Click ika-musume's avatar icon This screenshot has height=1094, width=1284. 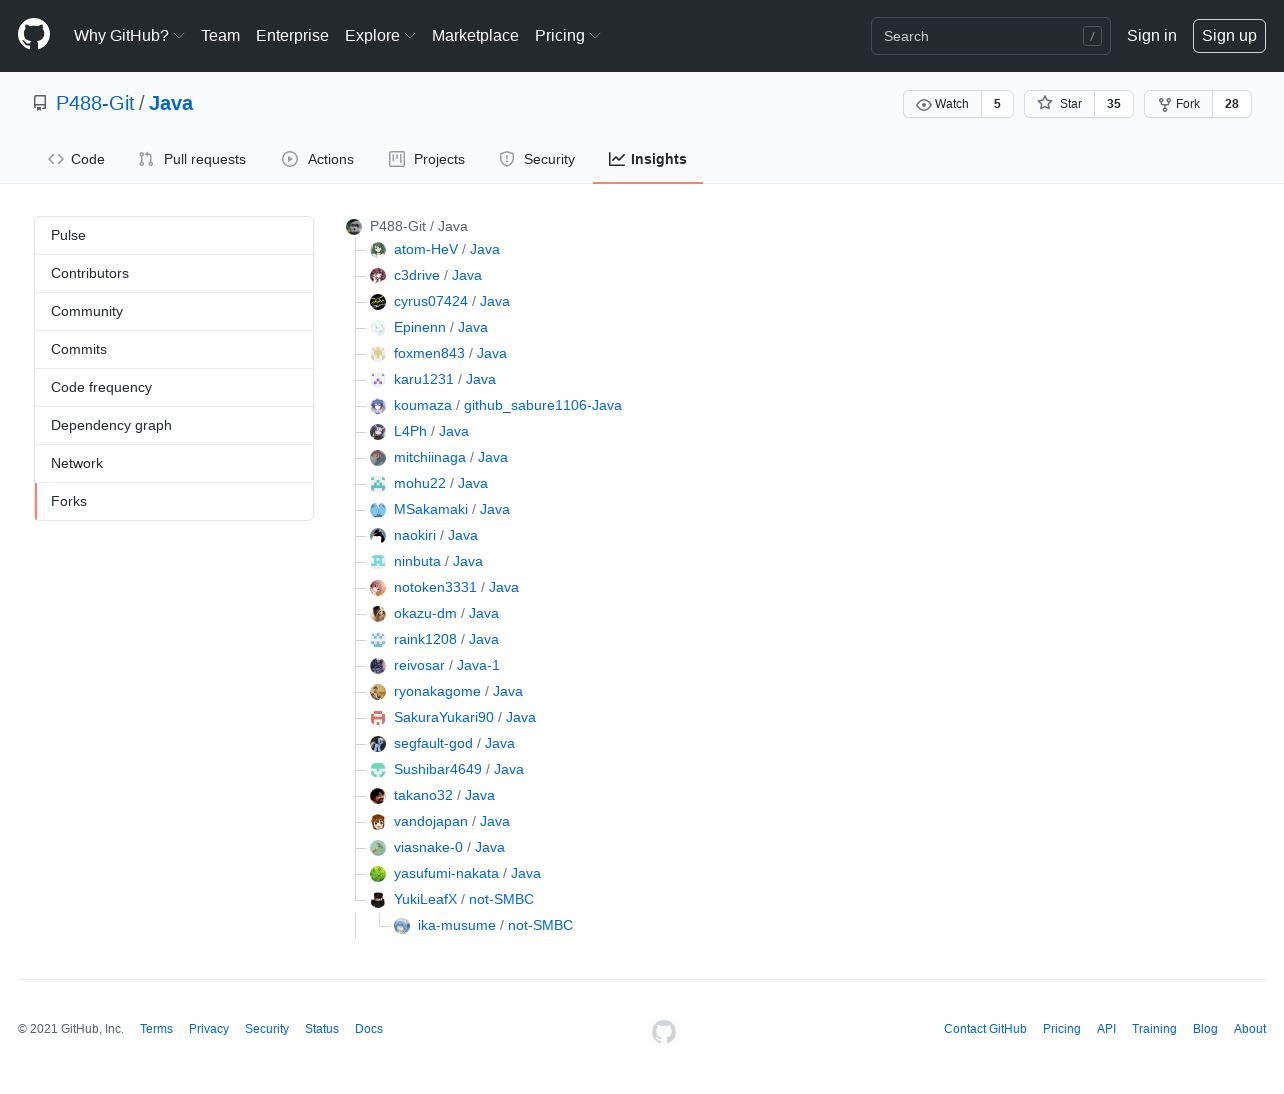402,926
